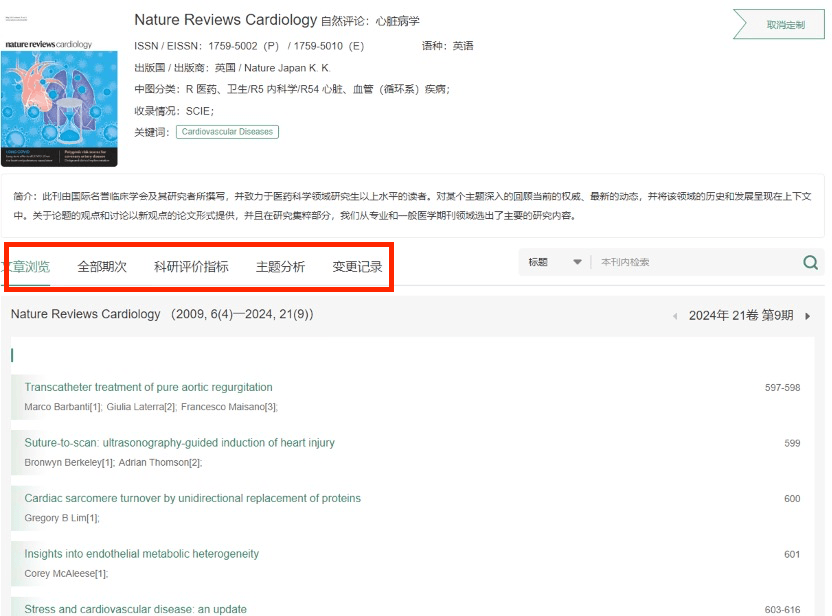Go to the previous issue arrow
The height and width of the screenshot is (616, 832).
coord(675,316)
